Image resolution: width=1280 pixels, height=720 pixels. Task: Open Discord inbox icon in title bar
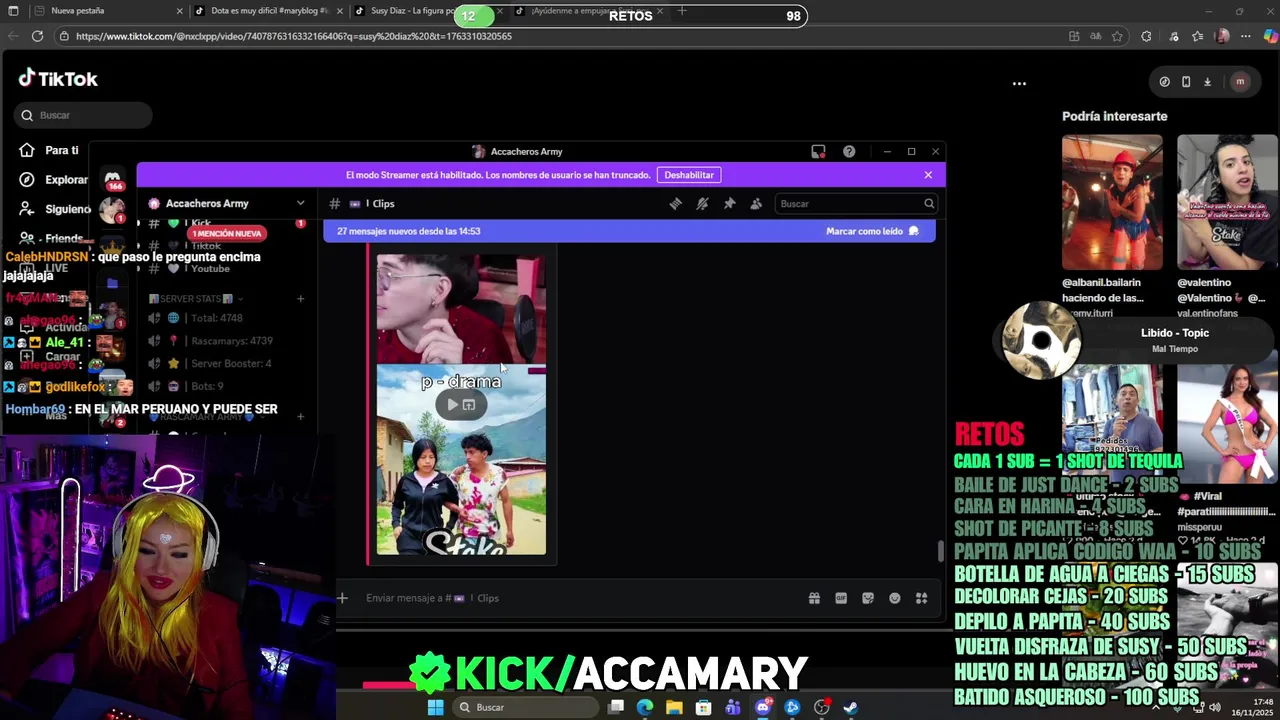[818, 151]
